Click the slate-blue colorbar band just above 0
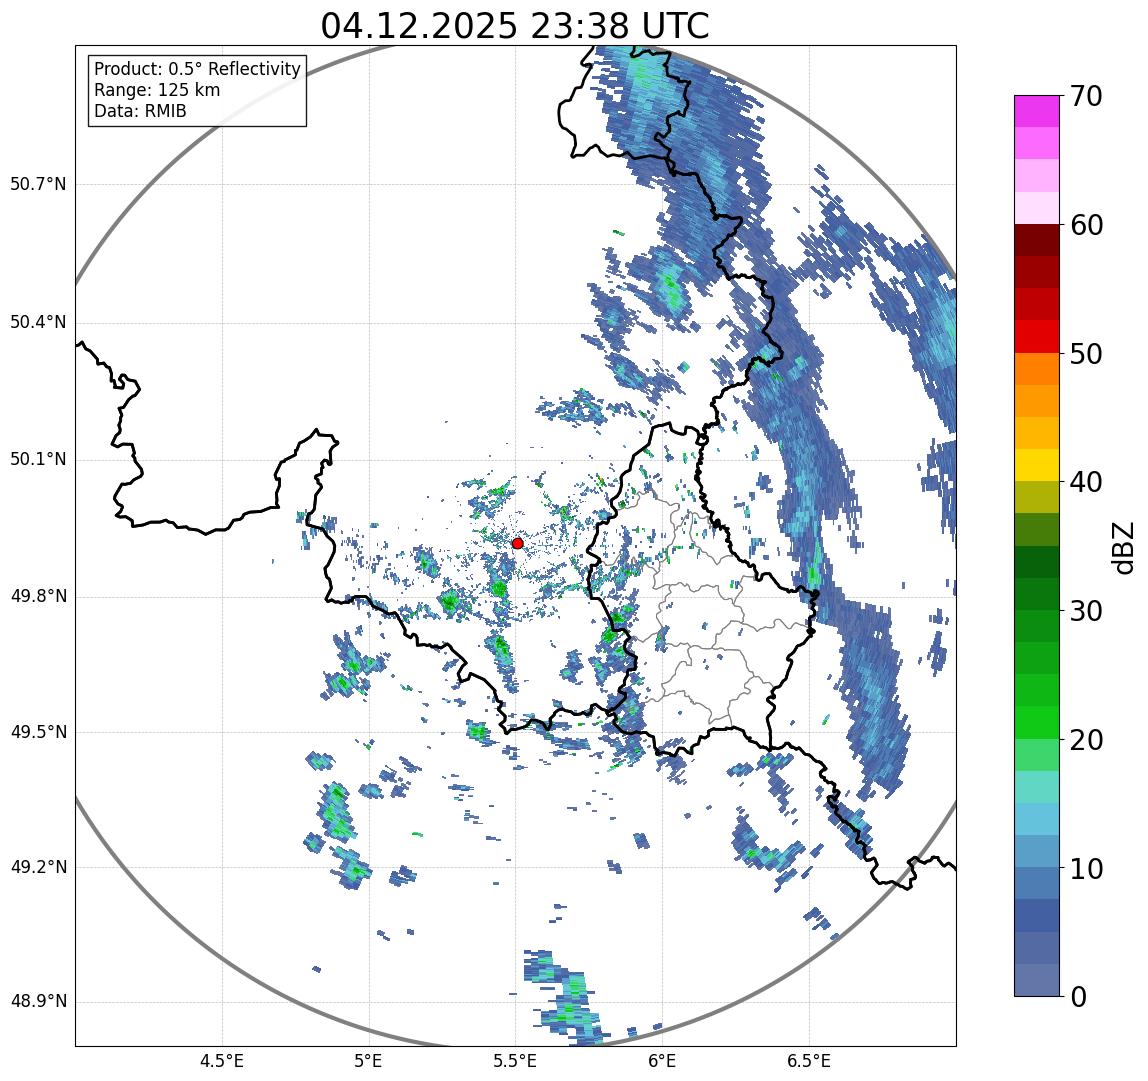This screenshot has width=1148, height=1081. tap(1037, 980)
